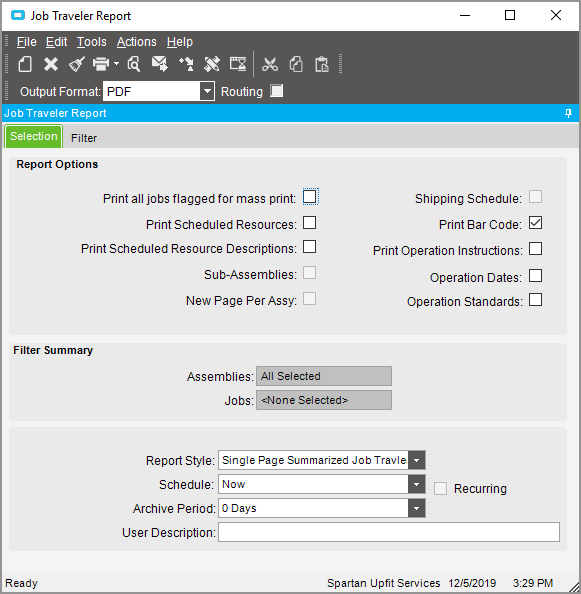
Task: Uncheck the Print Bar Code checkbox
Action: (535, 223)
